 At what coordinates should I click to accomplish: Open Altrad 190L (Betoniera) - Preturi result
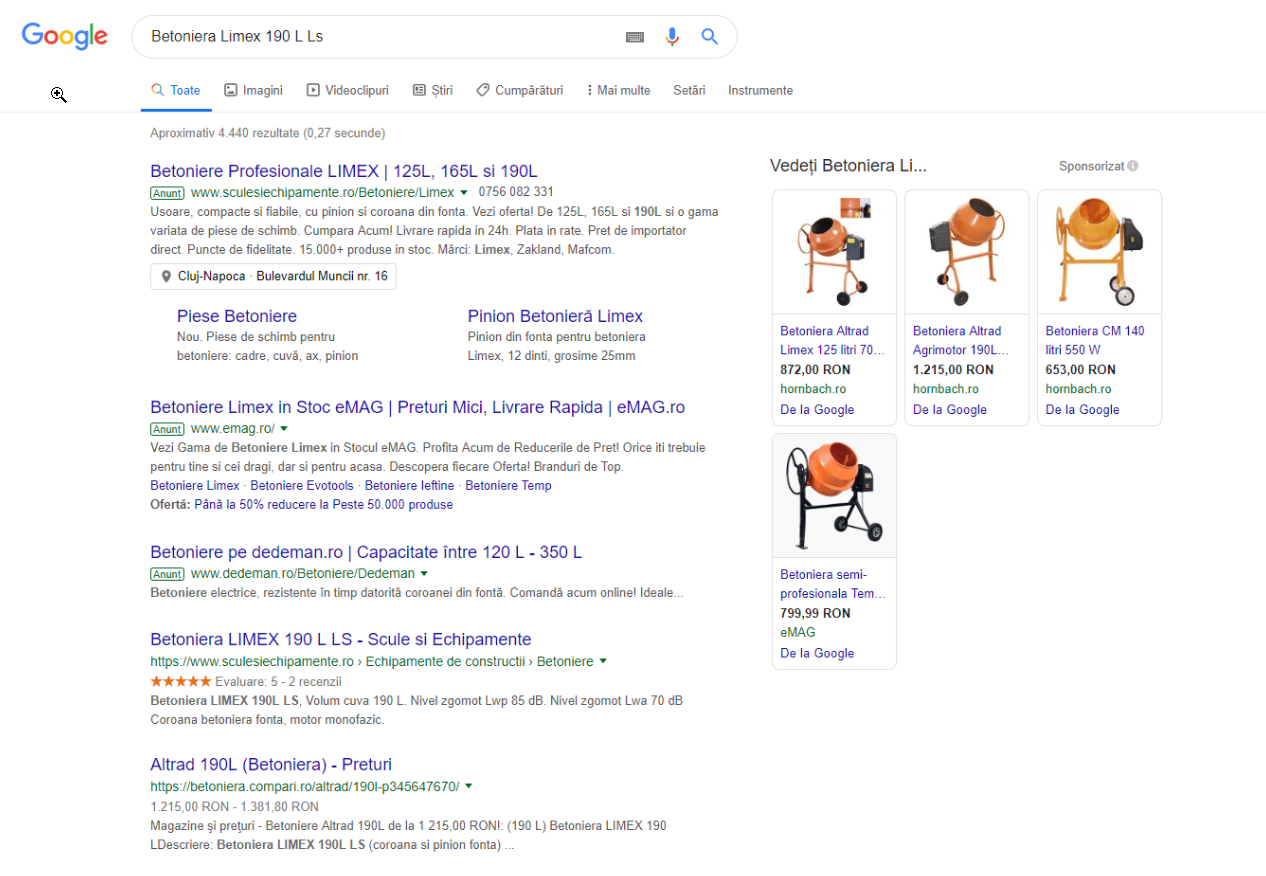(271, 765)
